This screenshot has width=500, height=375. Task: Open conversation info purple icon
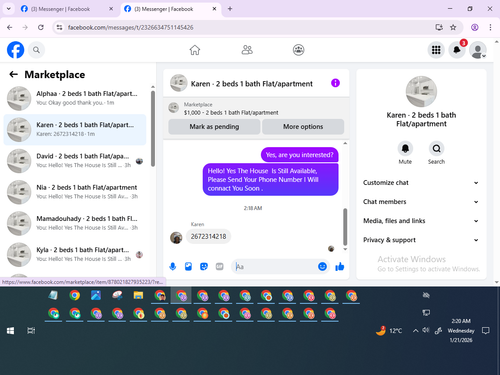(x=335, y=83)
